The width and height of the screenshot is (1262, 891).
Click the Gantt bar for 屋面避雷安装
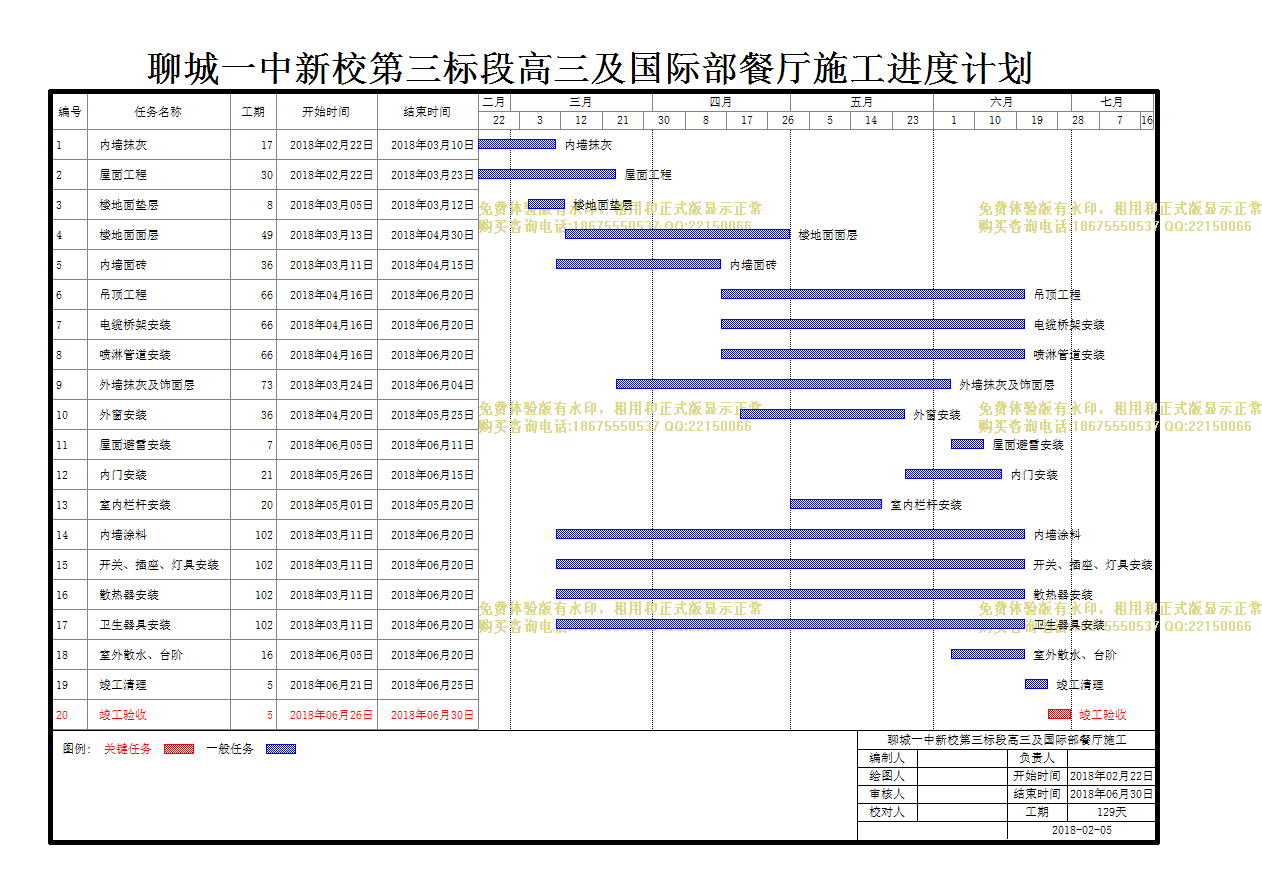967,444
